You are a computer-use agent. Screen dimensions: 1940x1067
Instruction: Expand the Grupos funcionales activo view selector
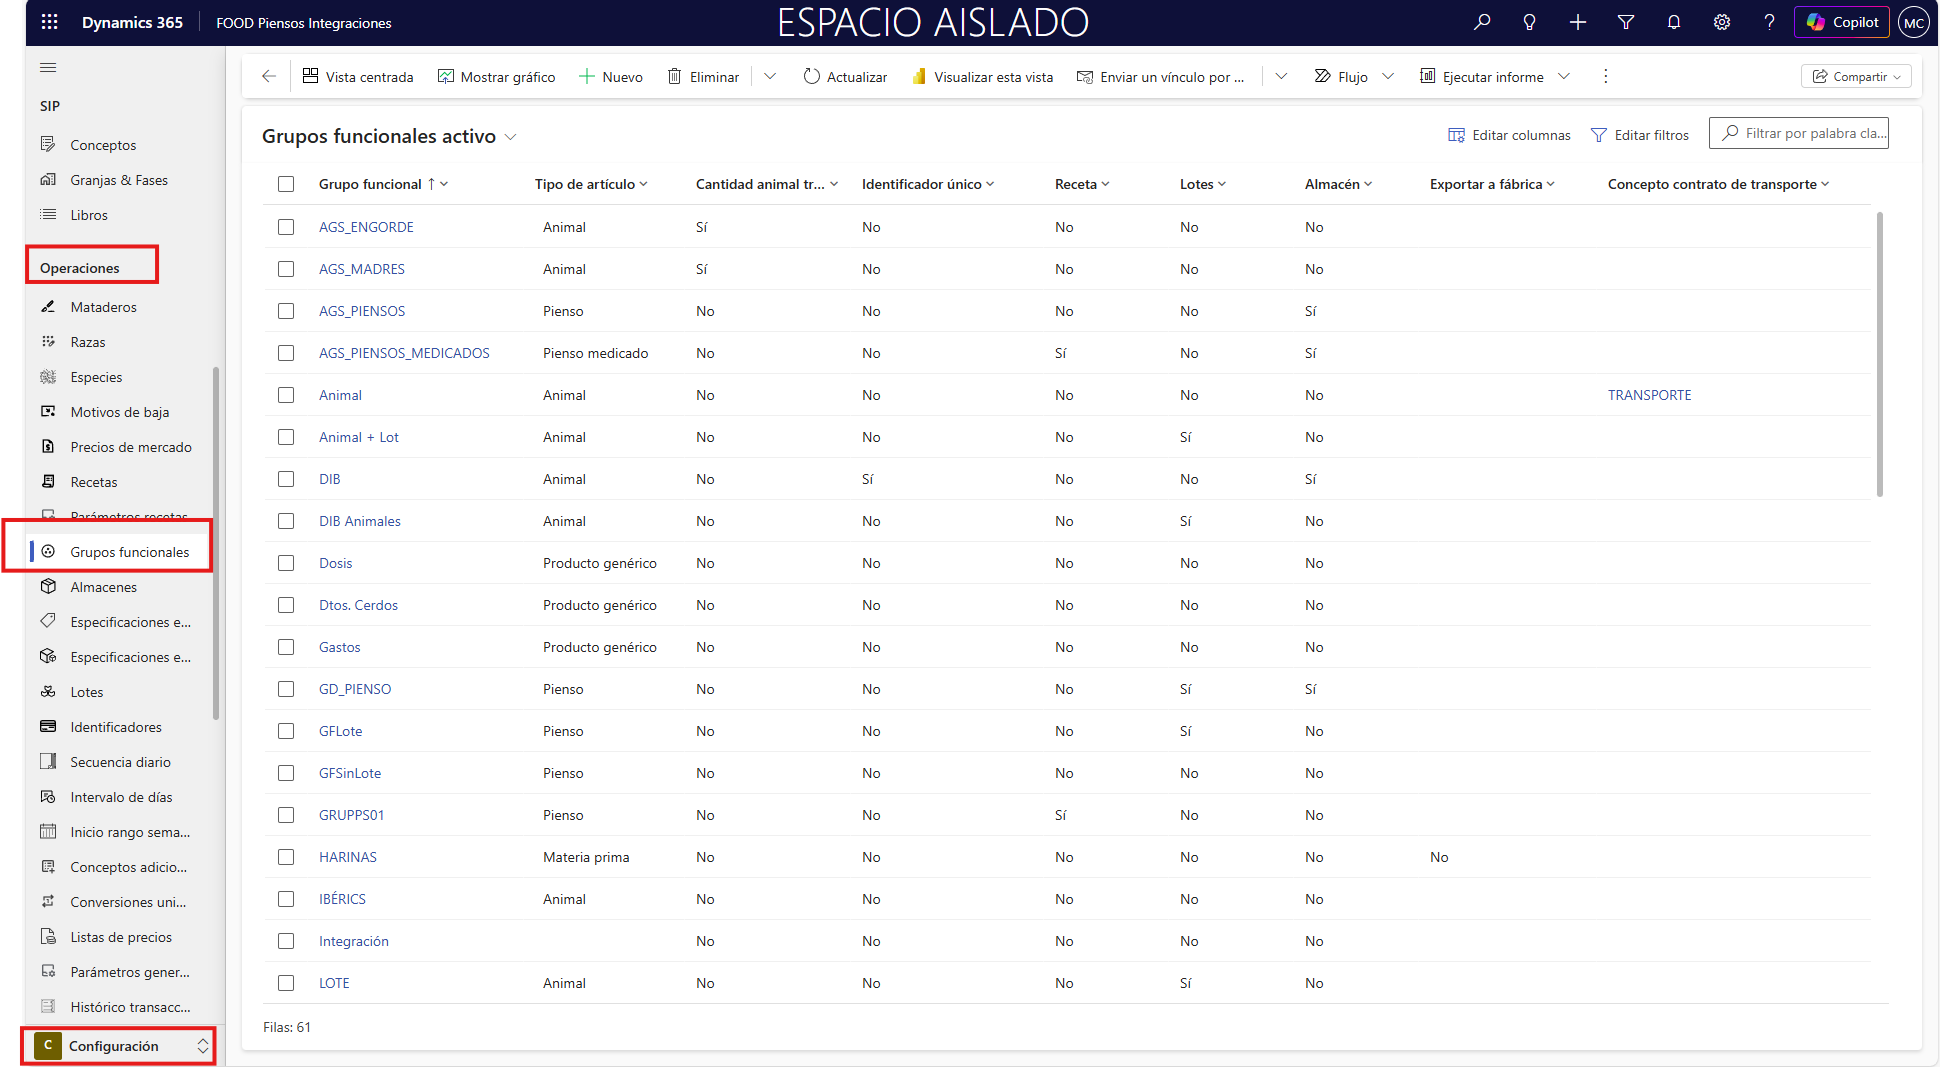tap(510, 137)
